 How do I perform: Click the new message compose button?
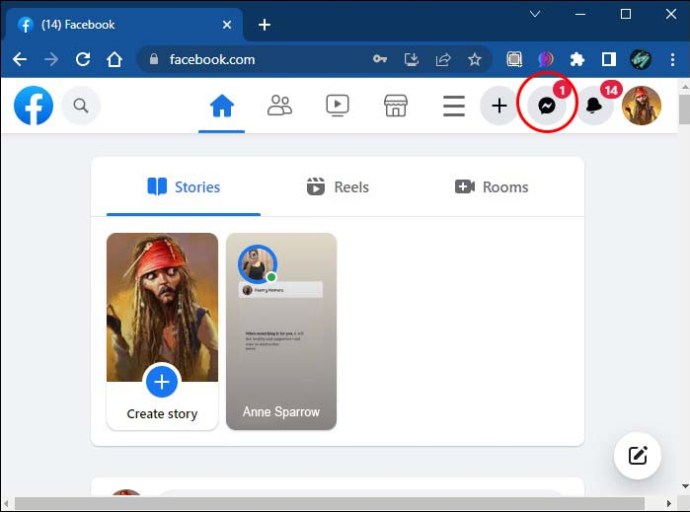[637, 457]
